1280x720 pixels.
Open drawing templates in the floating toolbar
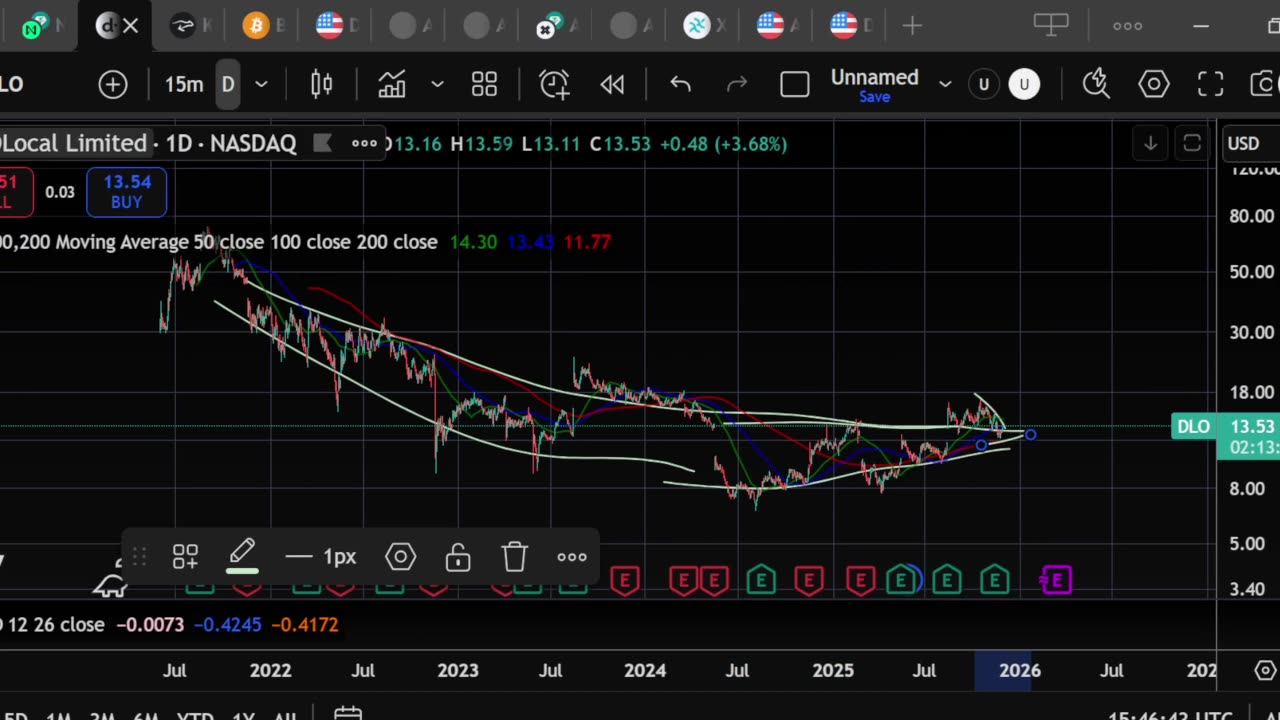(x=185, y=557)
